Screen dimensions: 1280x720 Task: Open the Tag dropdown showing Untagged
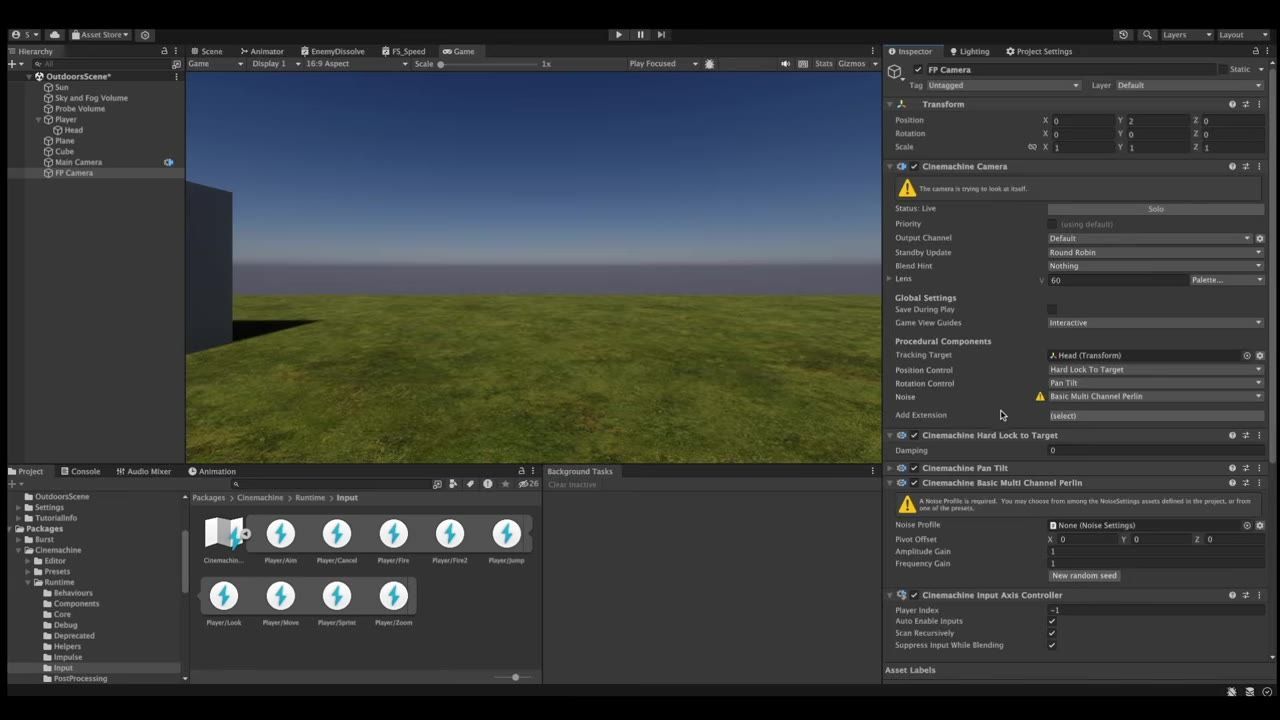pyautogui.click(x=1004, y=86)
